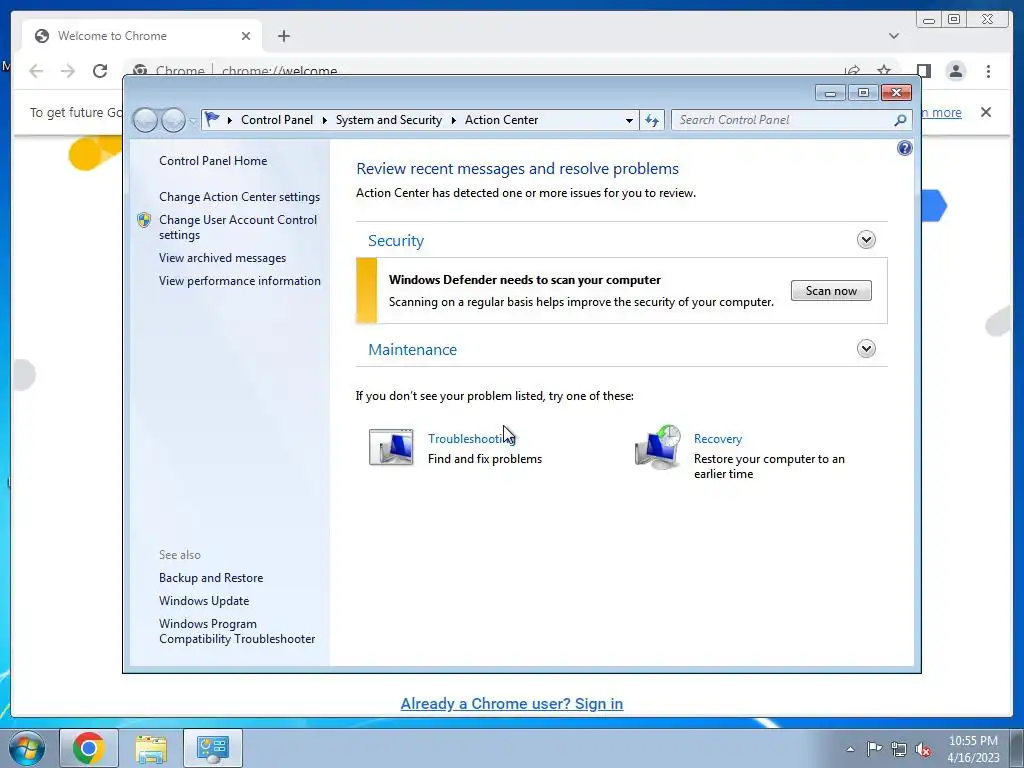The width and height of the screenshot is (1024, 768).
Task: Click network icon in system tray
Action: (x=899, y=748)
